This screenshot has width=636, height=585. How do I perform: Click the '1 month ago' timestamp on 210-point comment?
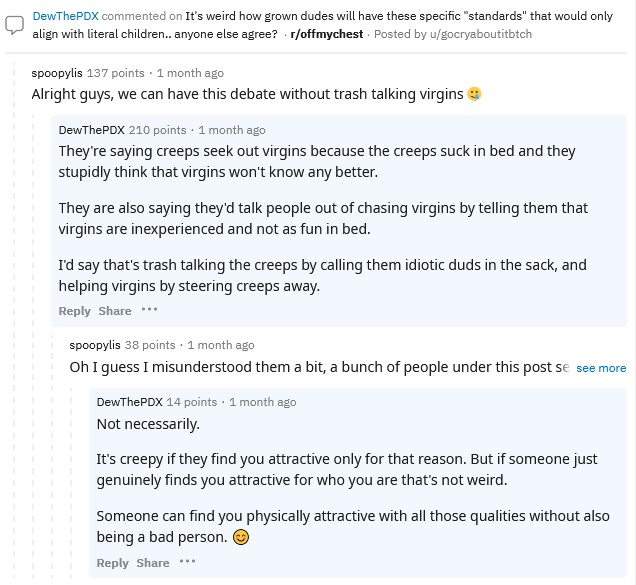click(232, 130)
